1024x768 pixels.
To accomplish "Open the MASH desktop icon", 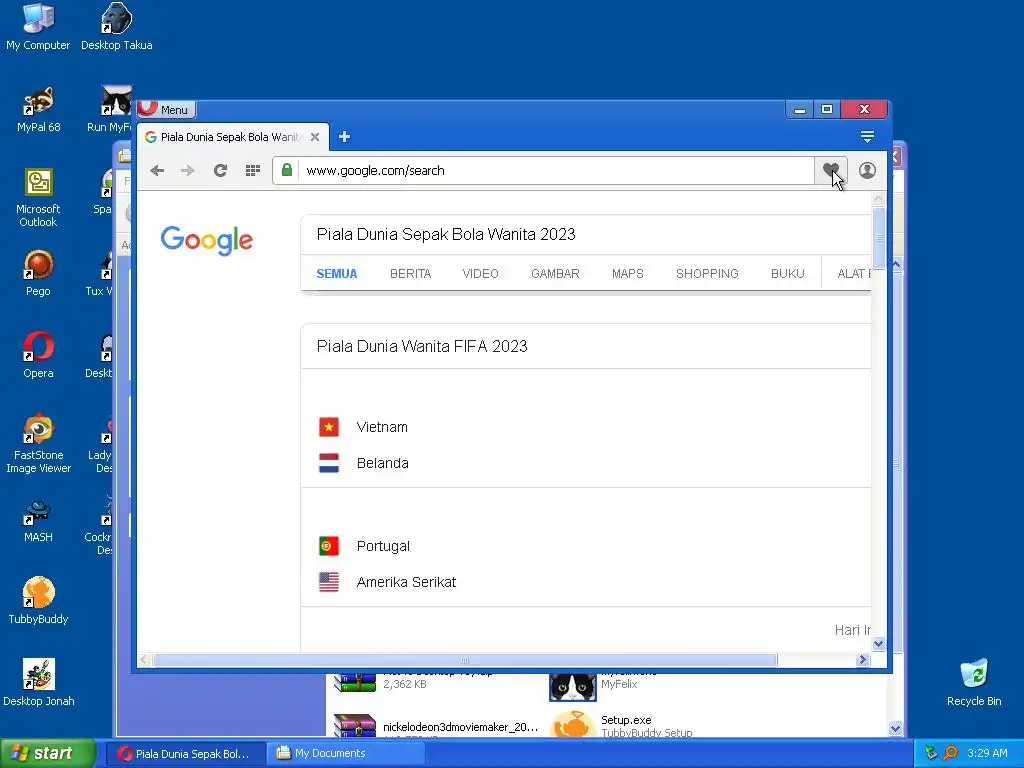I will point(38,520).
